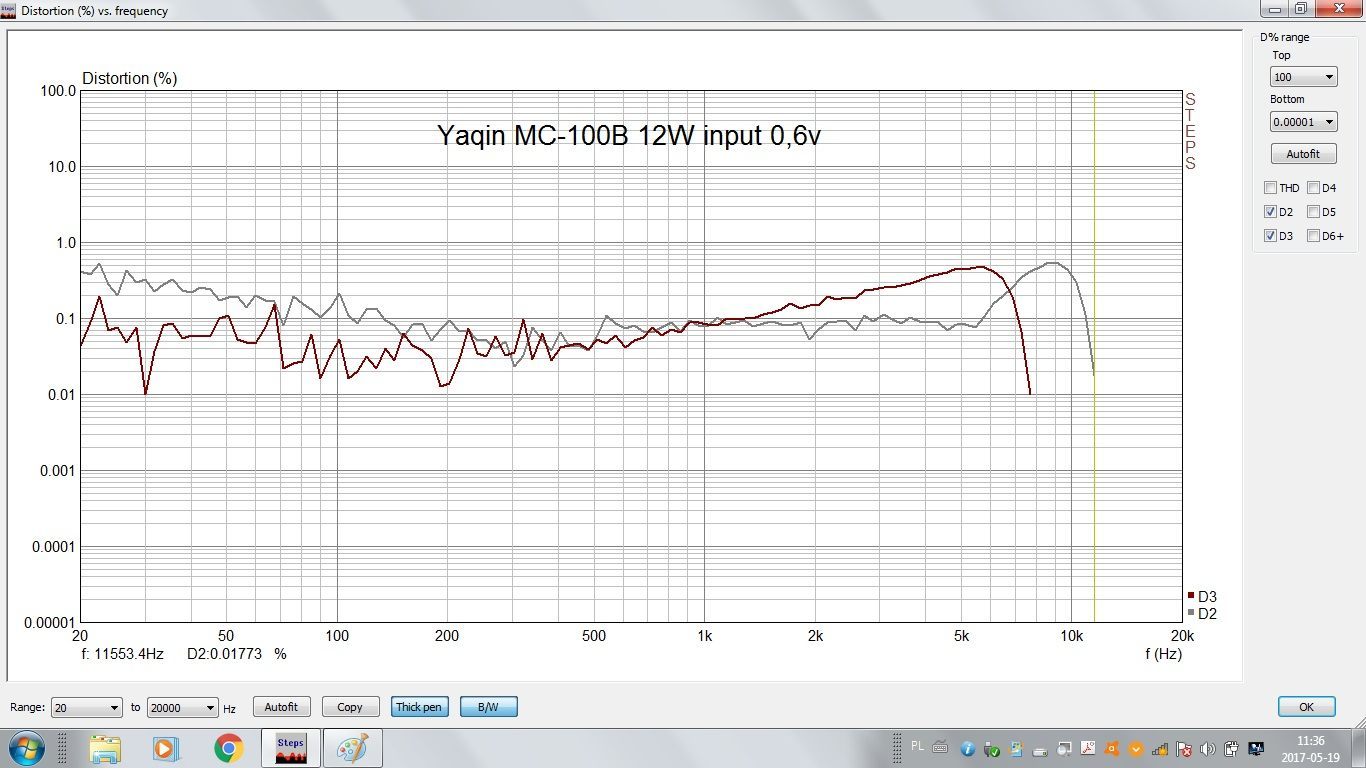Image resolution: width=1366 pixels, height=768 pixels.
Task: Click the PL language indicator
Action: point(918,746)
